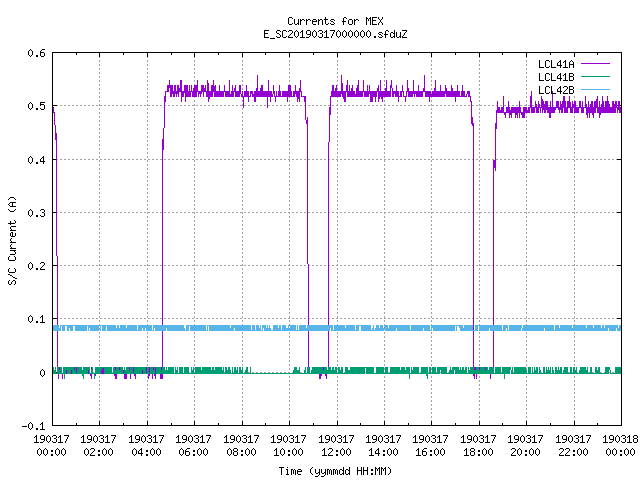Click the y-axis tick value -0.1
640x480 pixels.
click(x=33, y=426)
